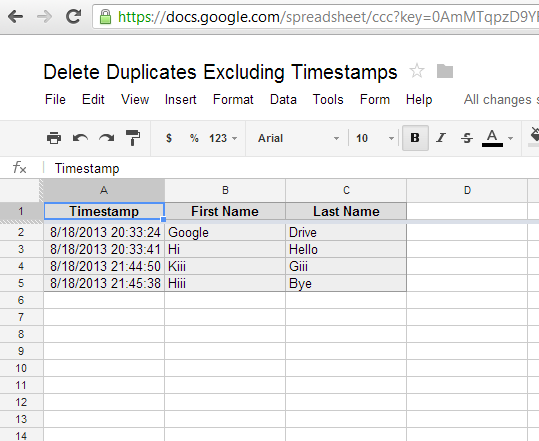Open the Help menu
This screenshot has width=539, height=441.
[x=419, y=100]
